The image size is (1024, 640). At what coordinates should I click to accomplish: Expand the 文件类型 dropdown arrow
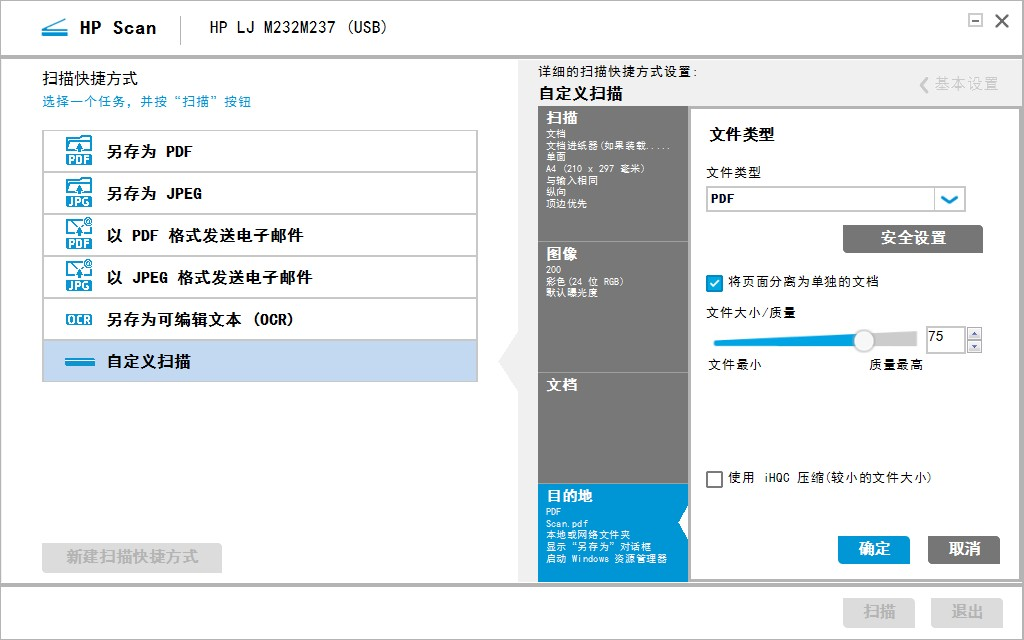[x=950, y=199]
